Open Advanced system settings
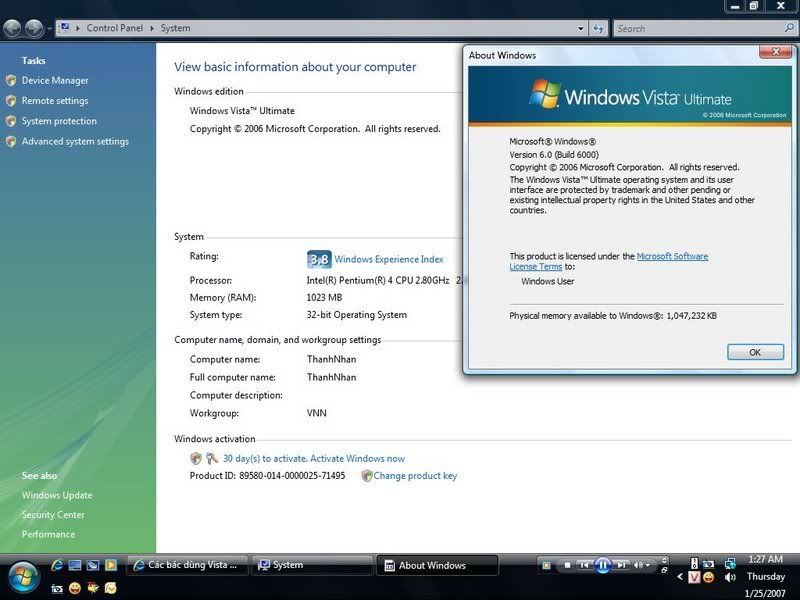 [75, 142]
